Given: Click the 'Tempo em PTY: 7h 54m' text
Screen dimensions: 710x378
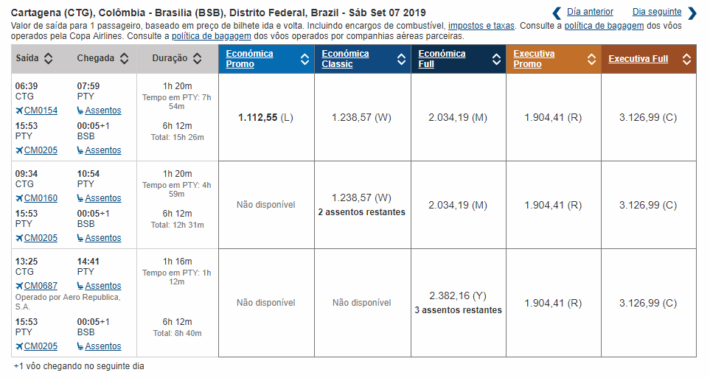Looking at the screenshot, I should click(177, 102).
